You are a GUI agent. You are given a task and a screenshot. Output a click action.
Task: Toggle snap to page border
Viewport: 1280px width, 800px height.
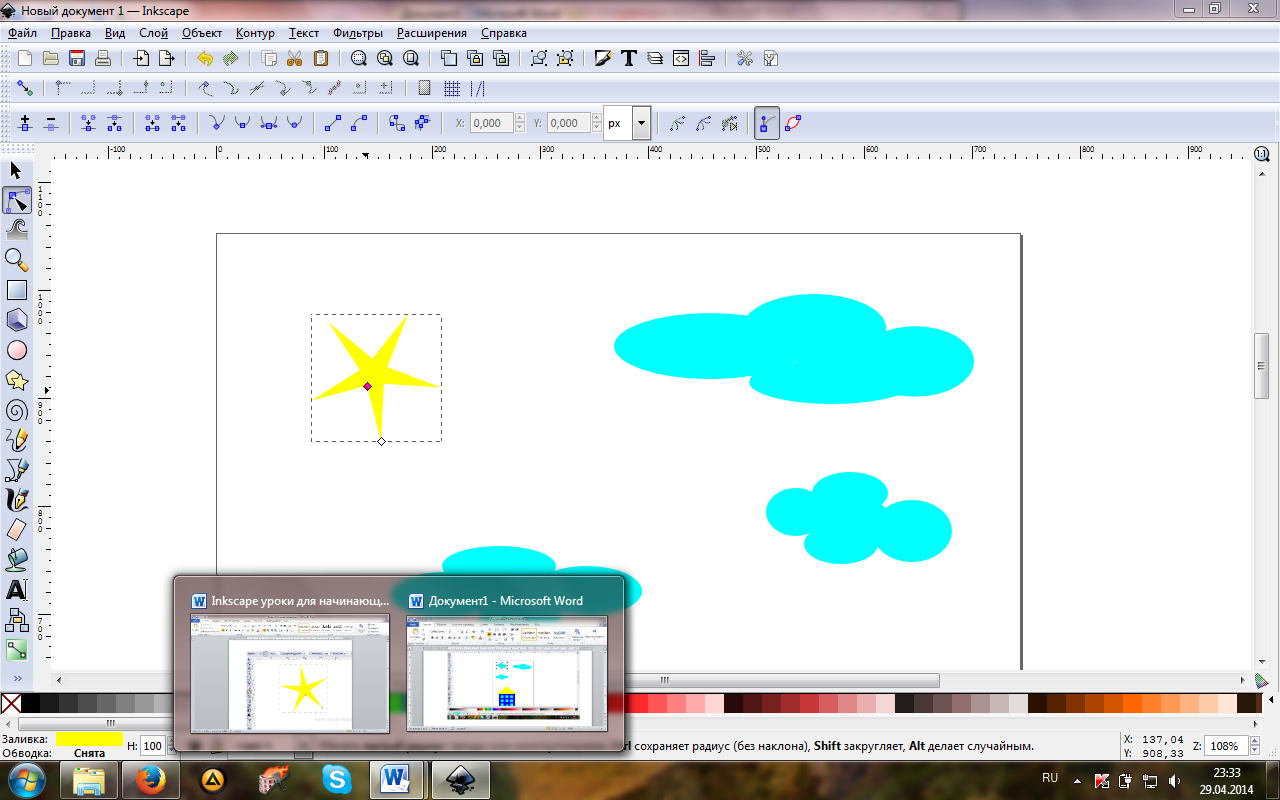click(424, 88)
